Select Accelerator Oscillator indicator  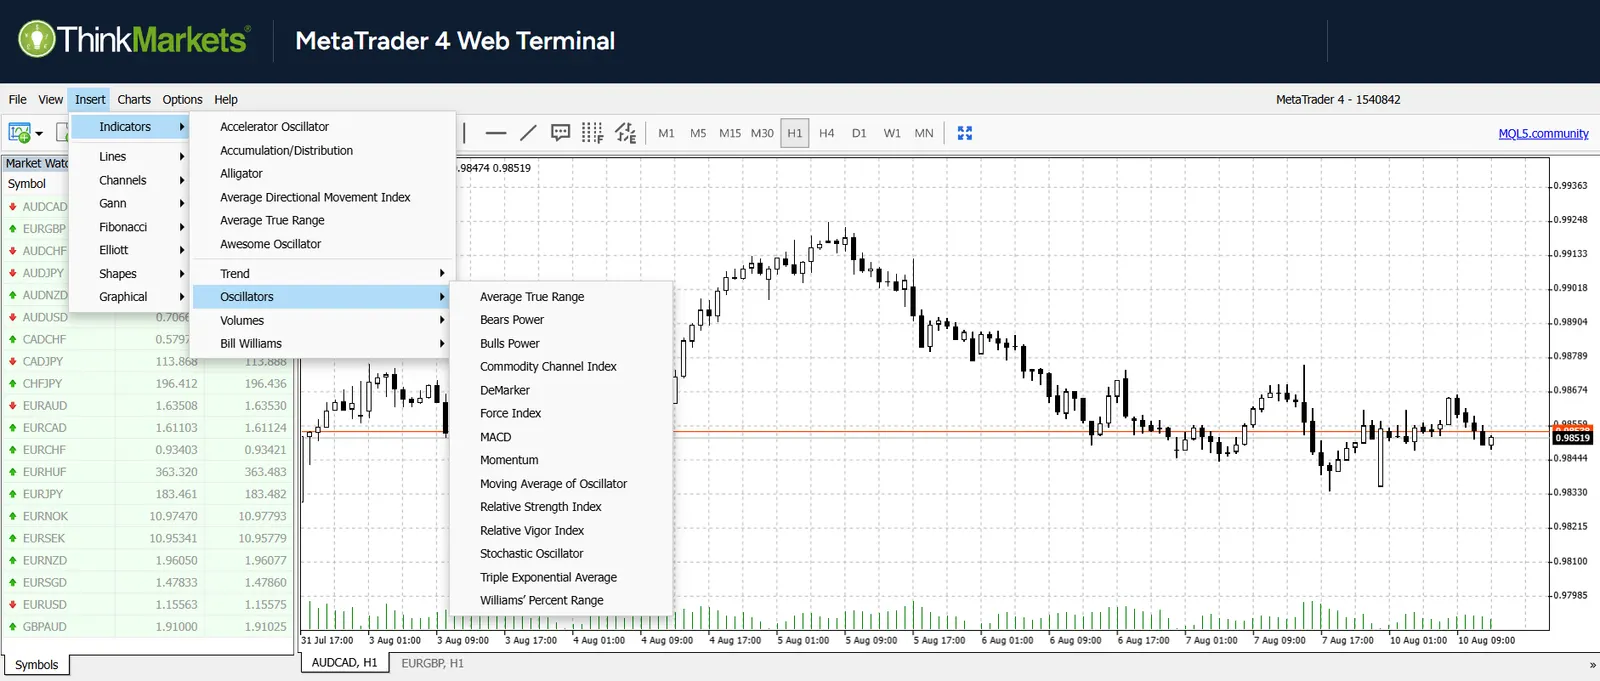[323, 127]
